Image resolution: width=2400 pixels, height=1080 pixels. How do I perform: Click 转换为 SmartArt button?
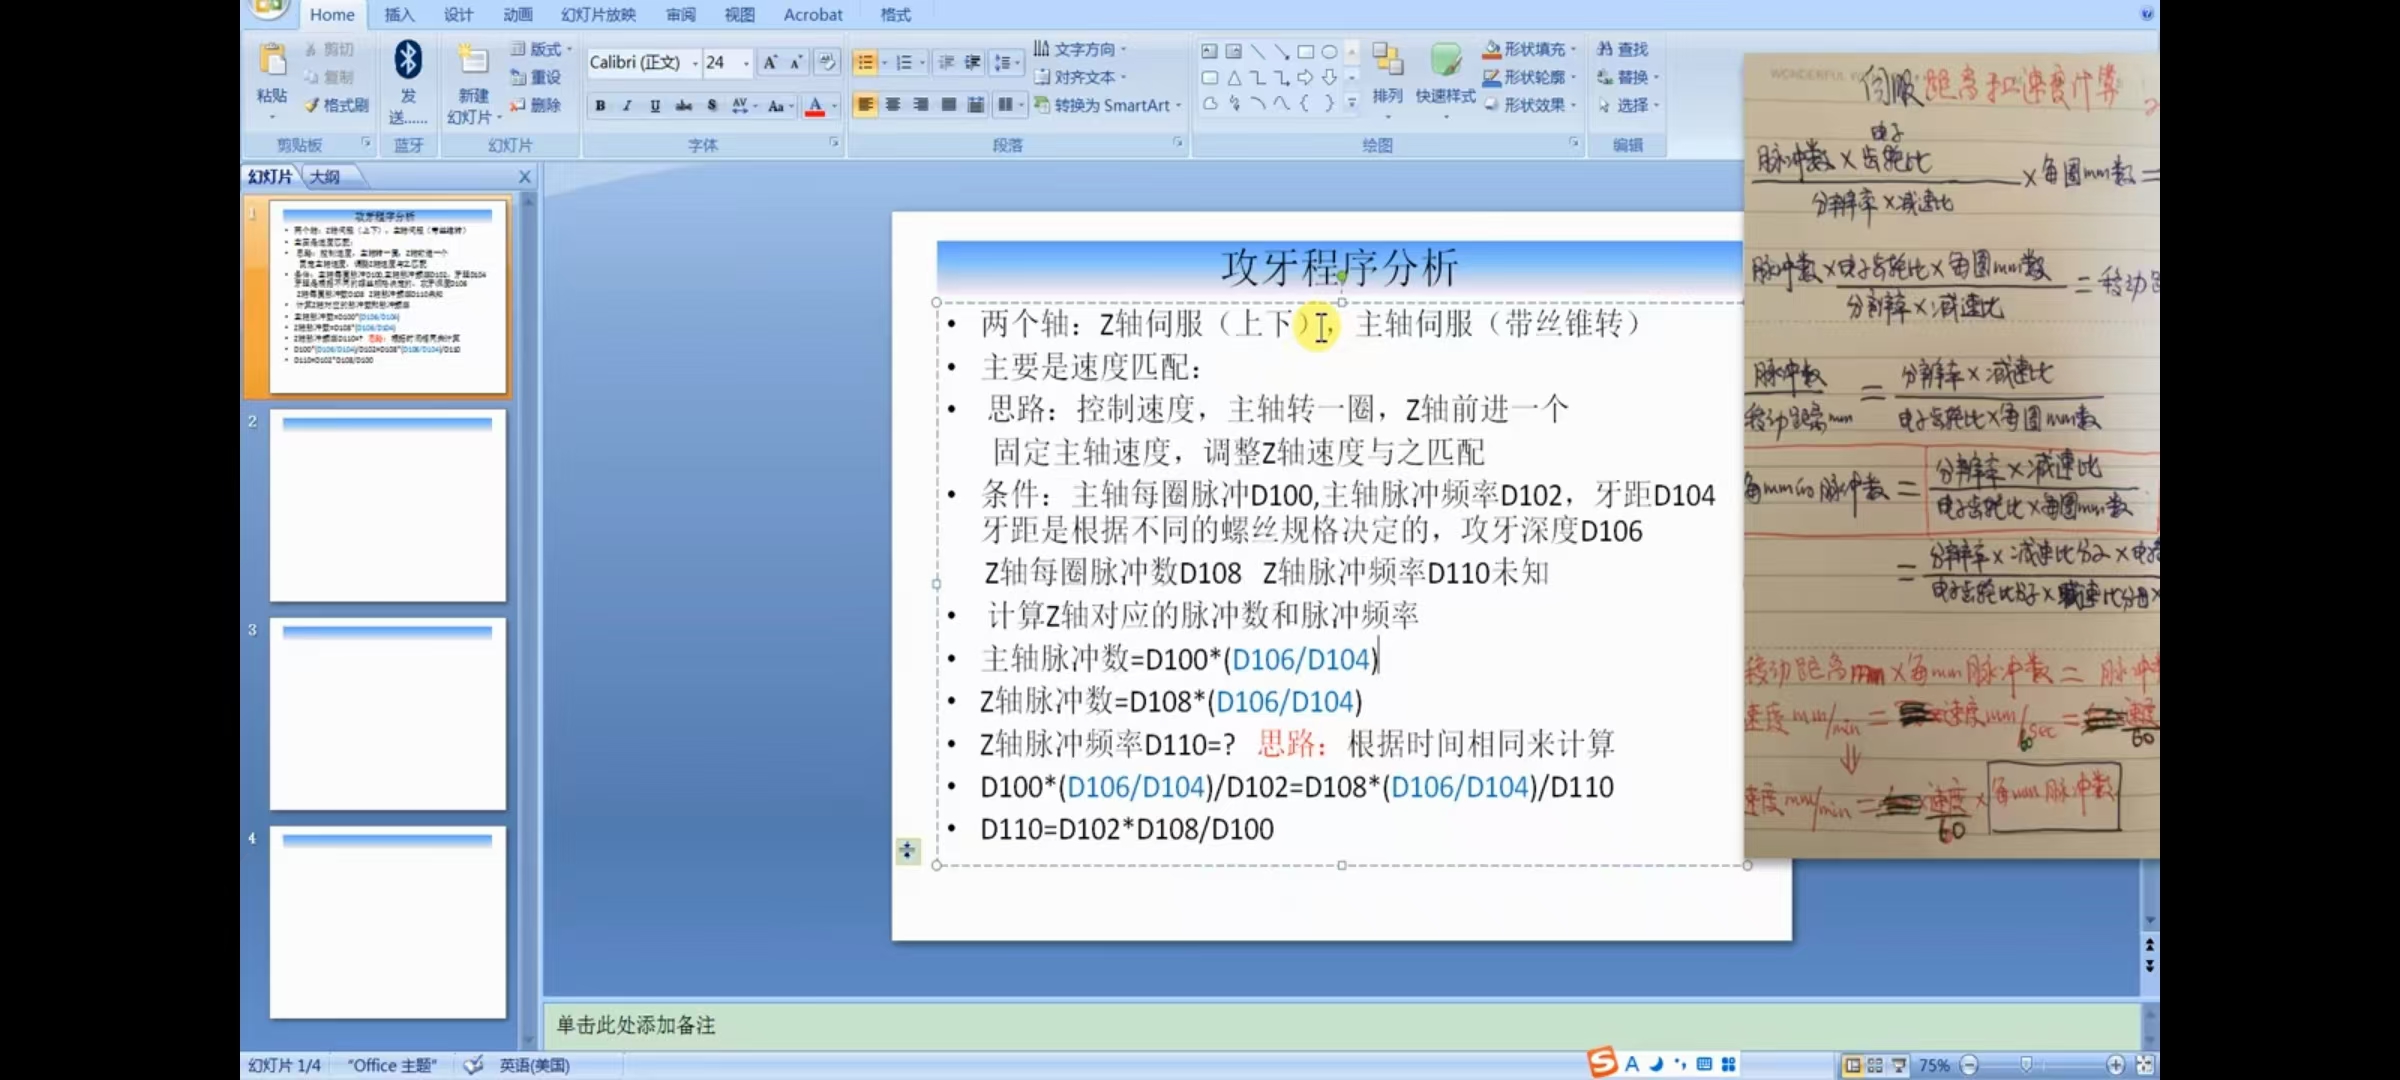(1110, 105)
